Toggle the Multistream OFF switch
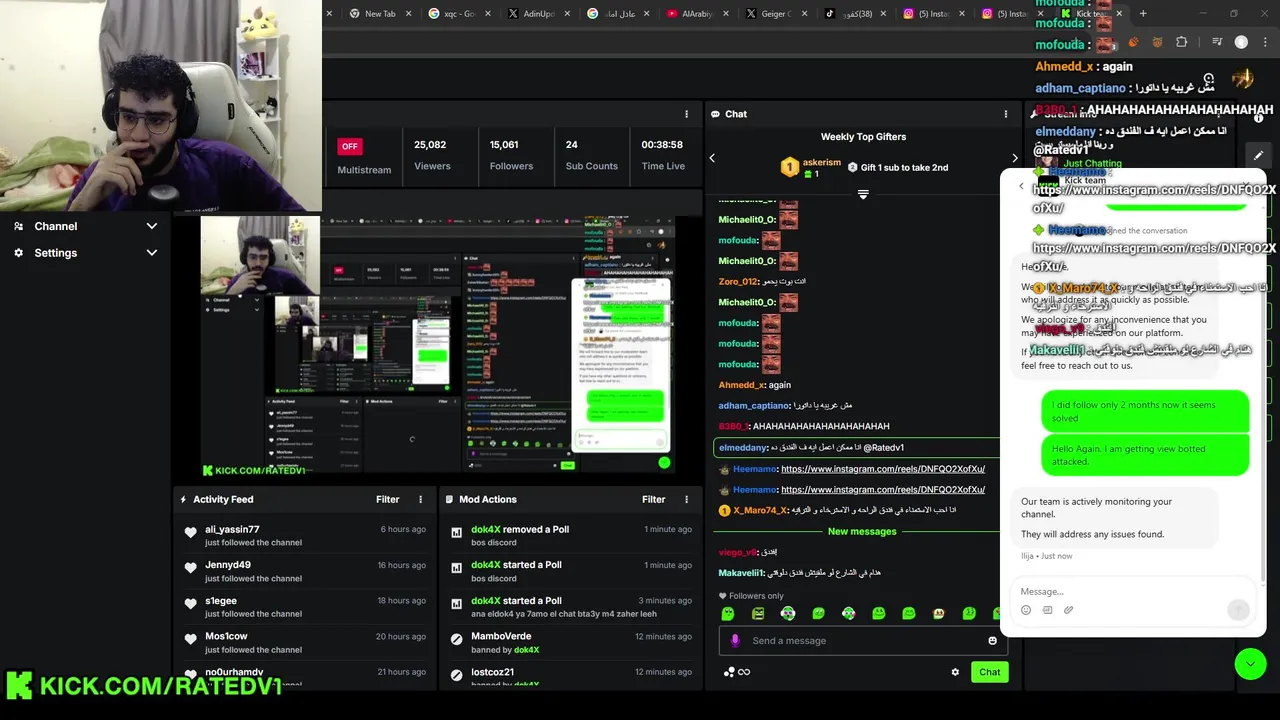 349,146
